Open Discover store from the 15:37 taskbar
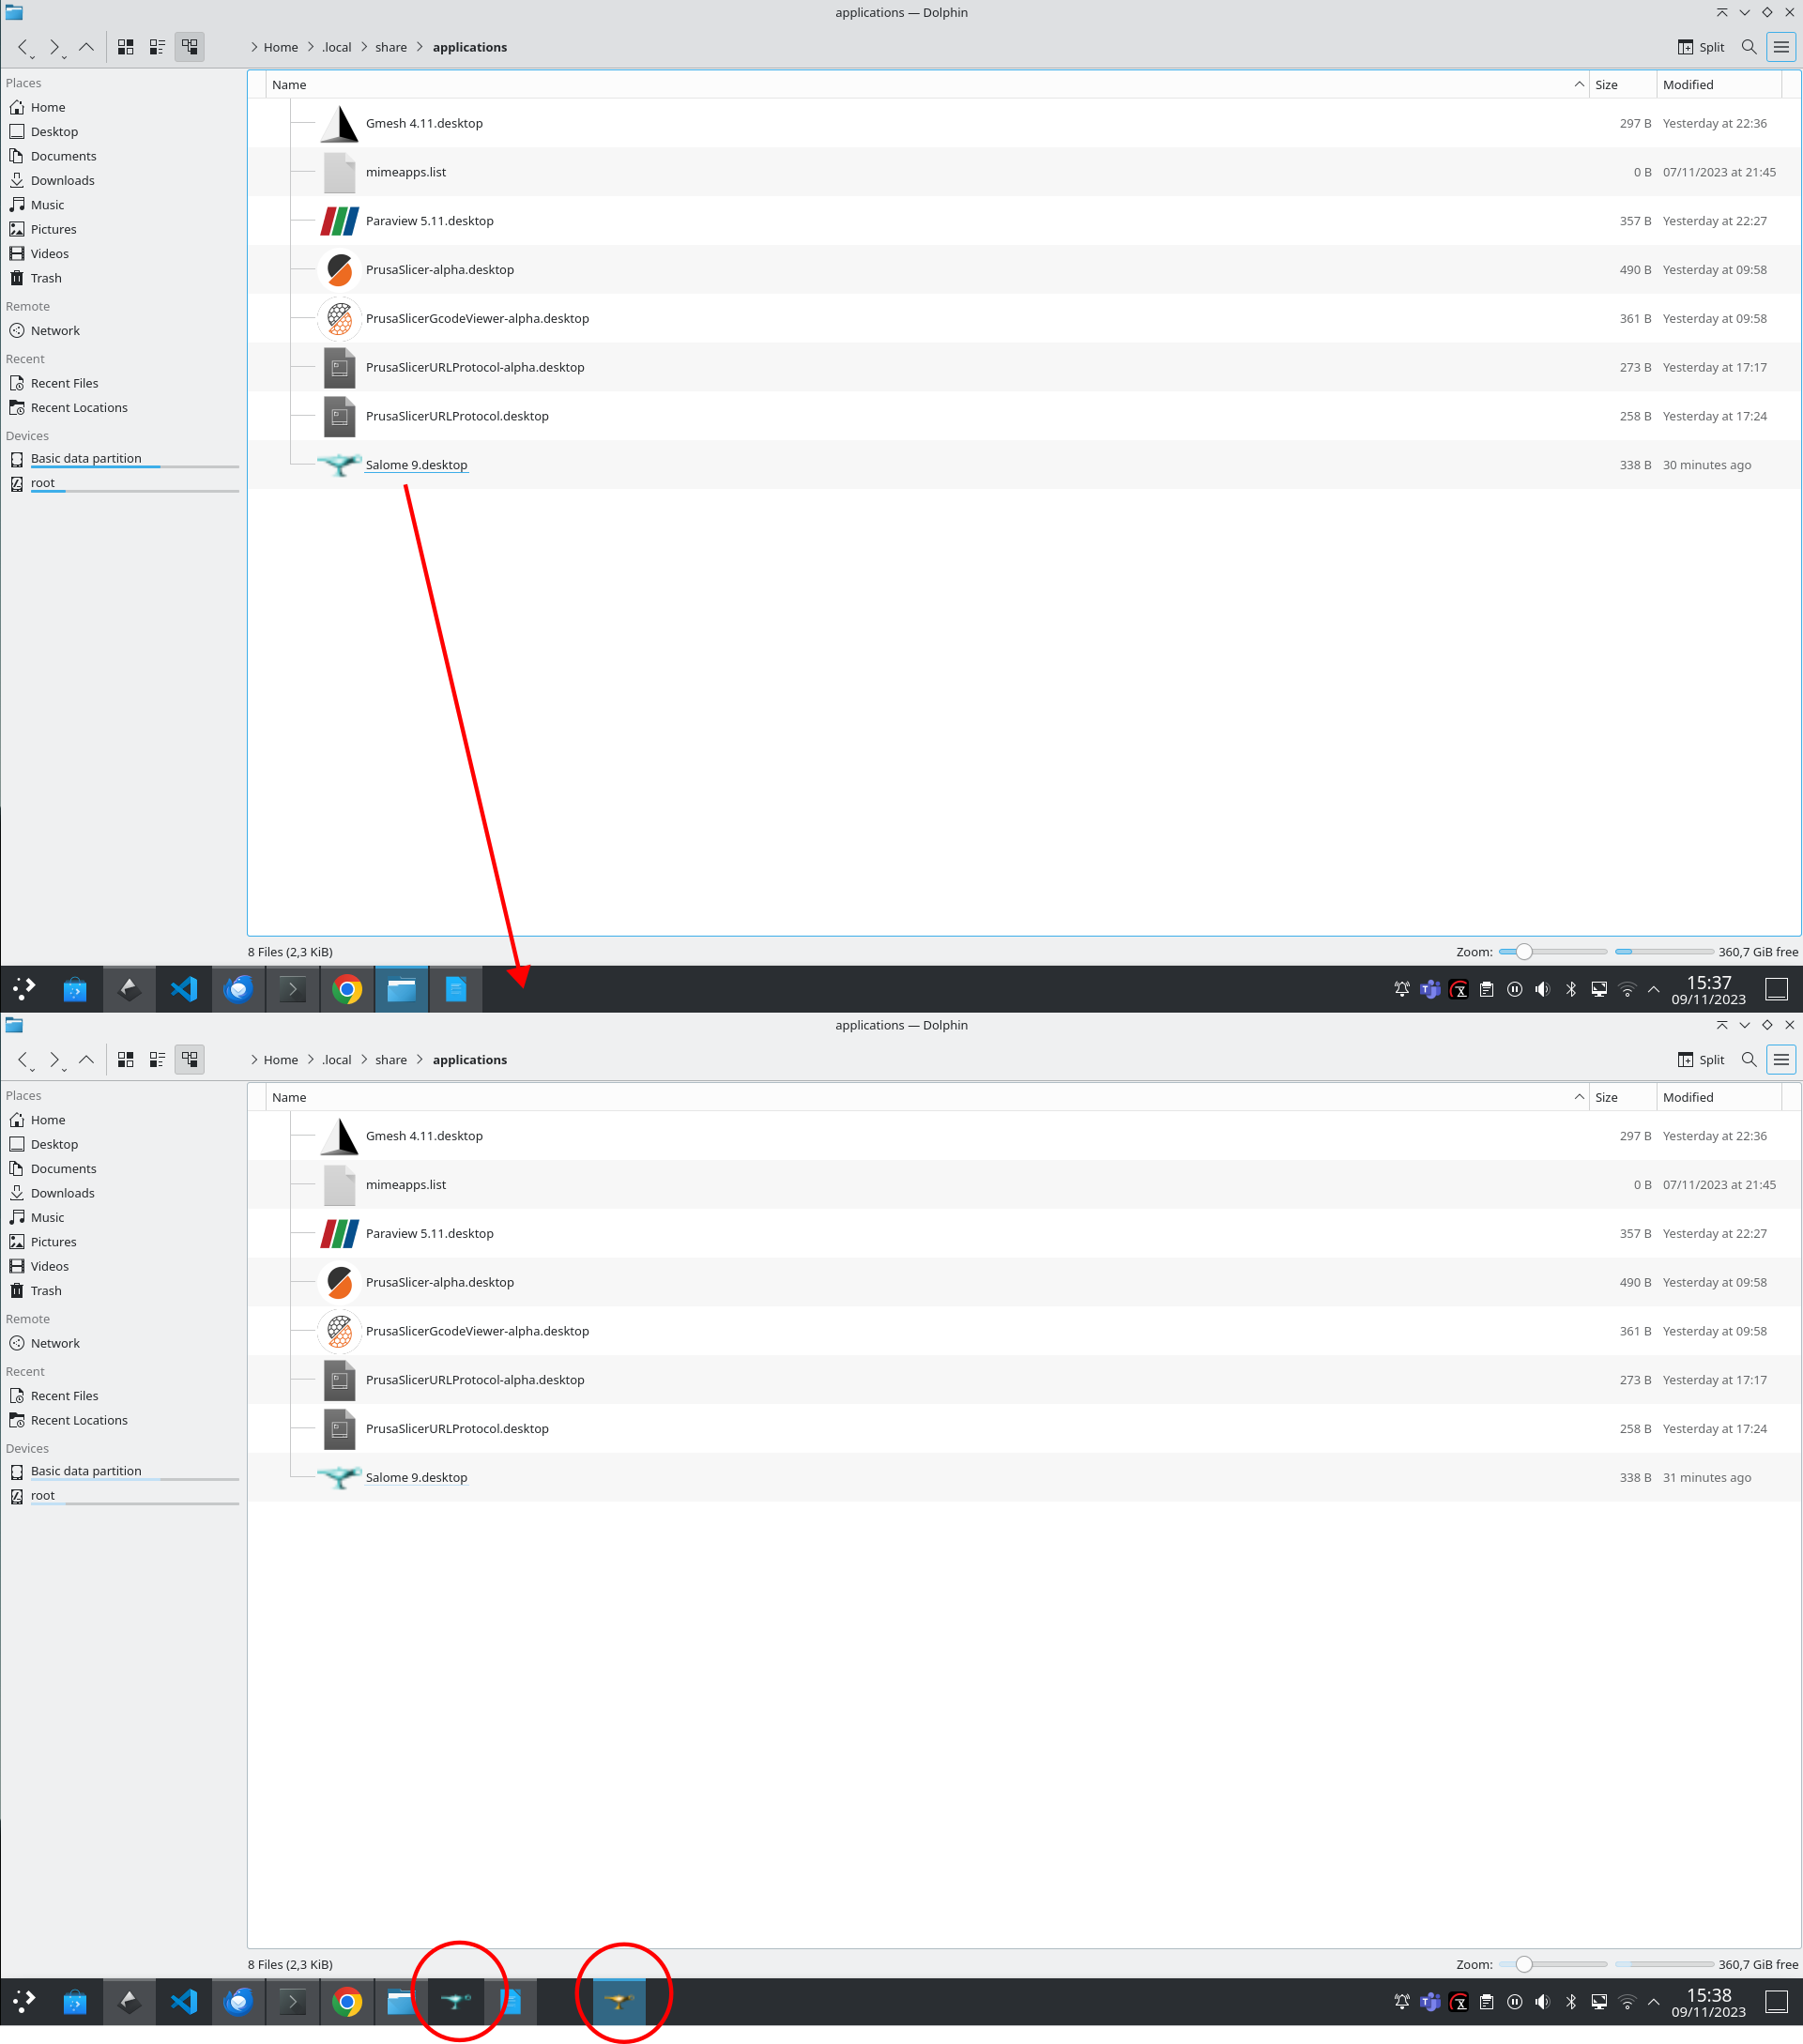Viewport: 1803px width, 2044px height. 75,990
